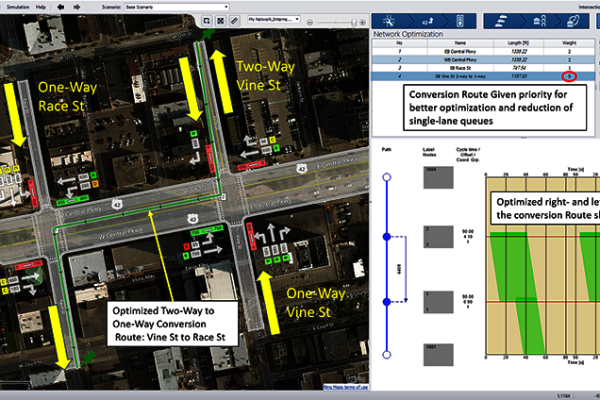Click the green route start marker at the top

click(x=207, y=34)
